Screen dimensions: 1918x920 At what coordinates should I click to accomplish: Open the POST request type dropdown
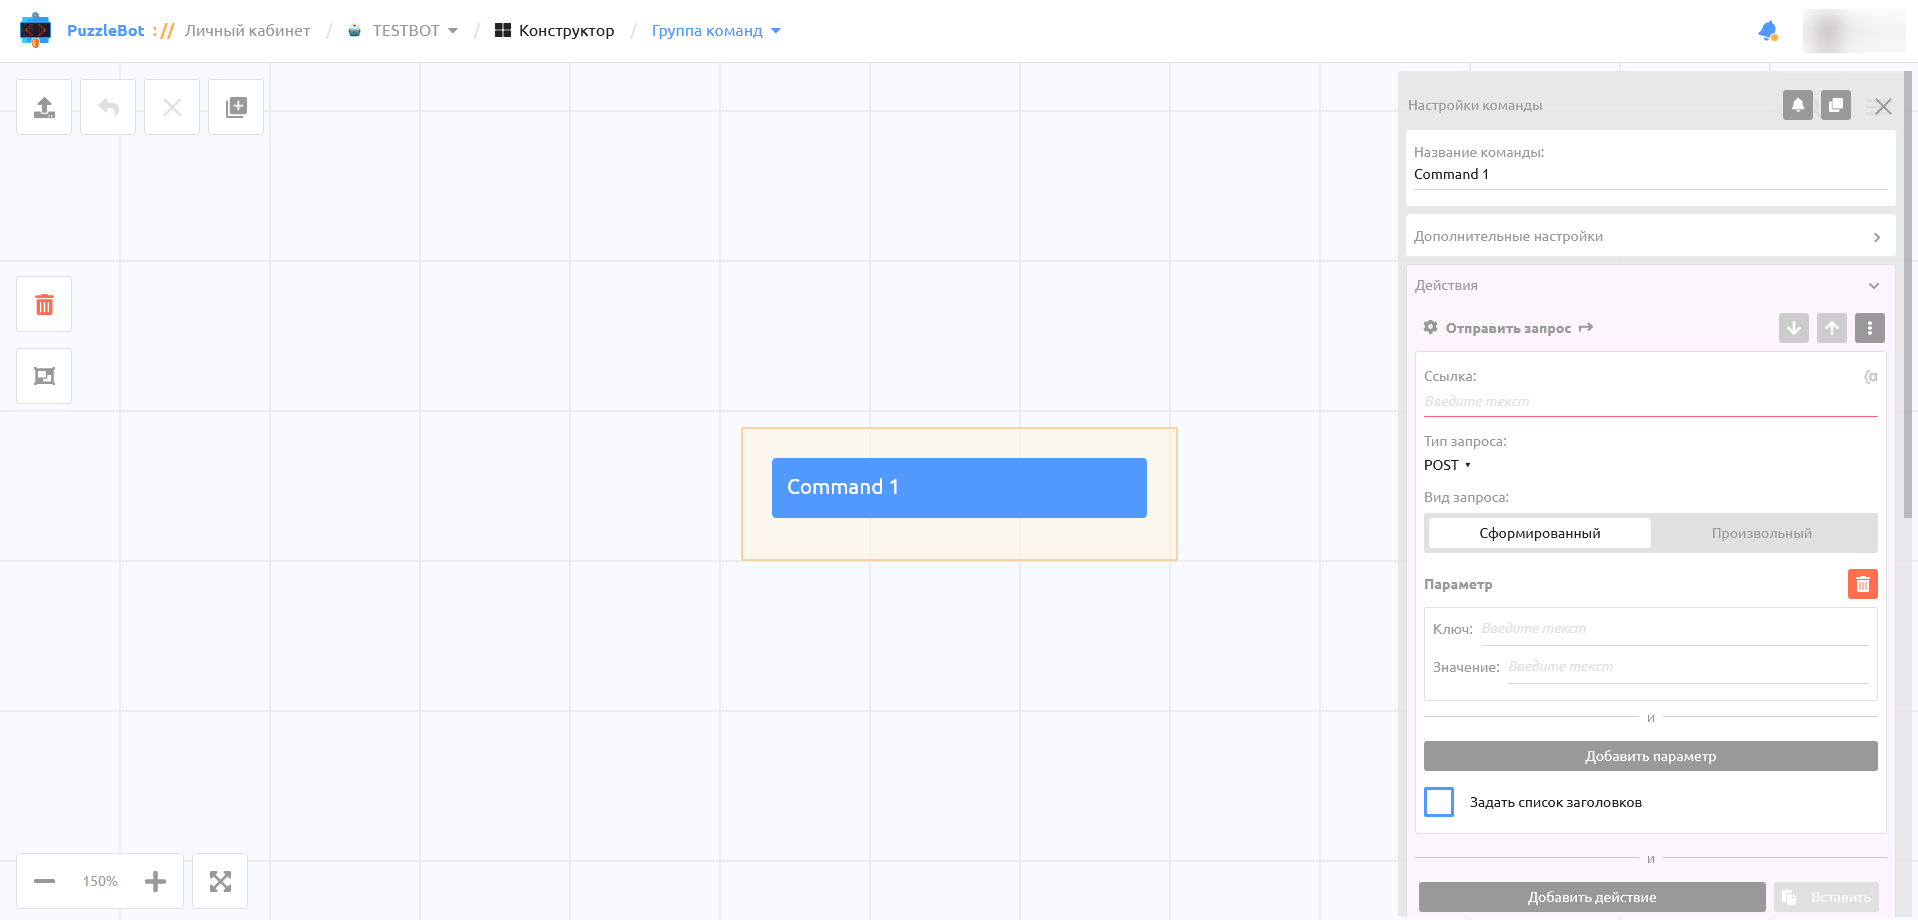tap(1447, 465)
